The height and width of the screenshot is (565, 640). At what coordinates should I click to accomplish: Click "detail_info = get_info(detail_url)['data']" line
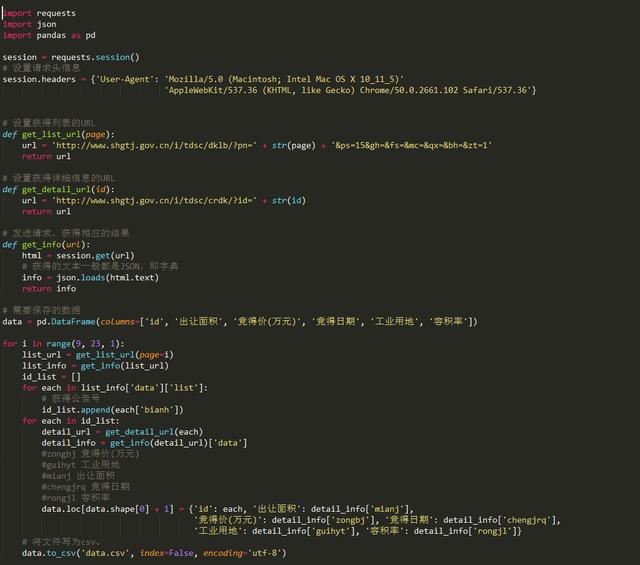[144, 443]
